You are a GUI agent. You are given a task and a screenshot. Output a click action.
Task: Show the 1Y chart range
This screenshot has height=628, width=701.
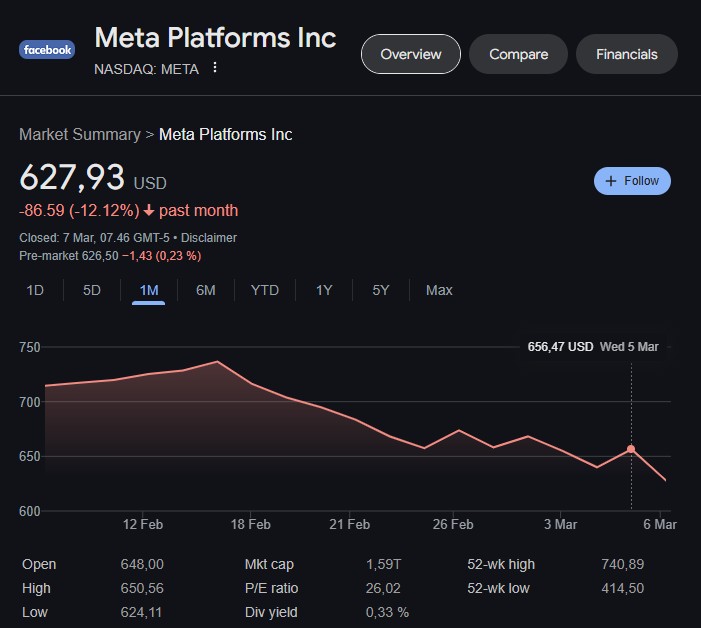(324, 290)
